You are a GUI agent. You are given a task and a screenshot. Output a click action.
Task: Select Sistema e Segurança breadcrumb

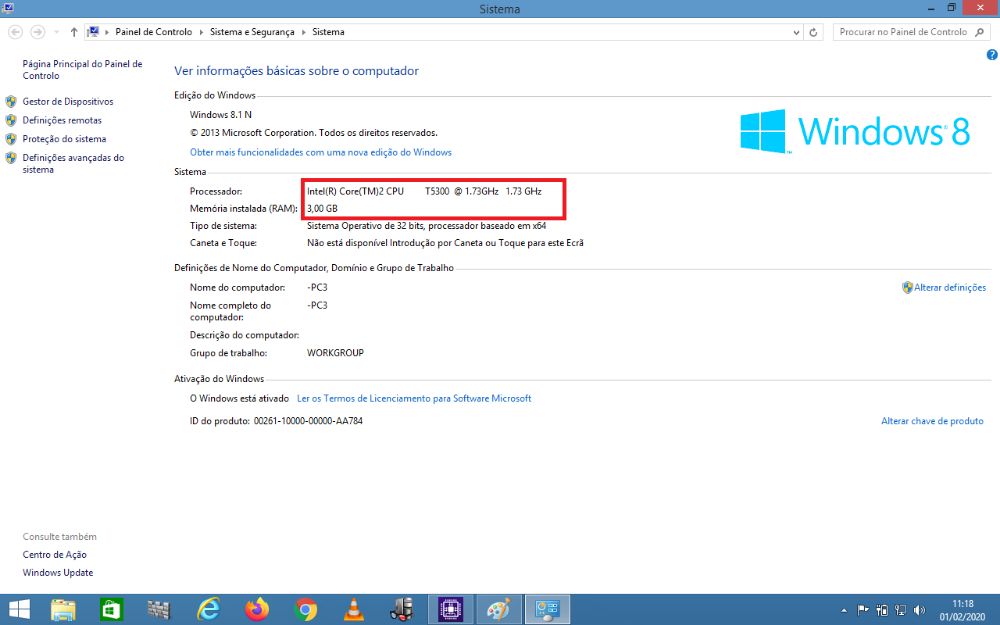253,32
